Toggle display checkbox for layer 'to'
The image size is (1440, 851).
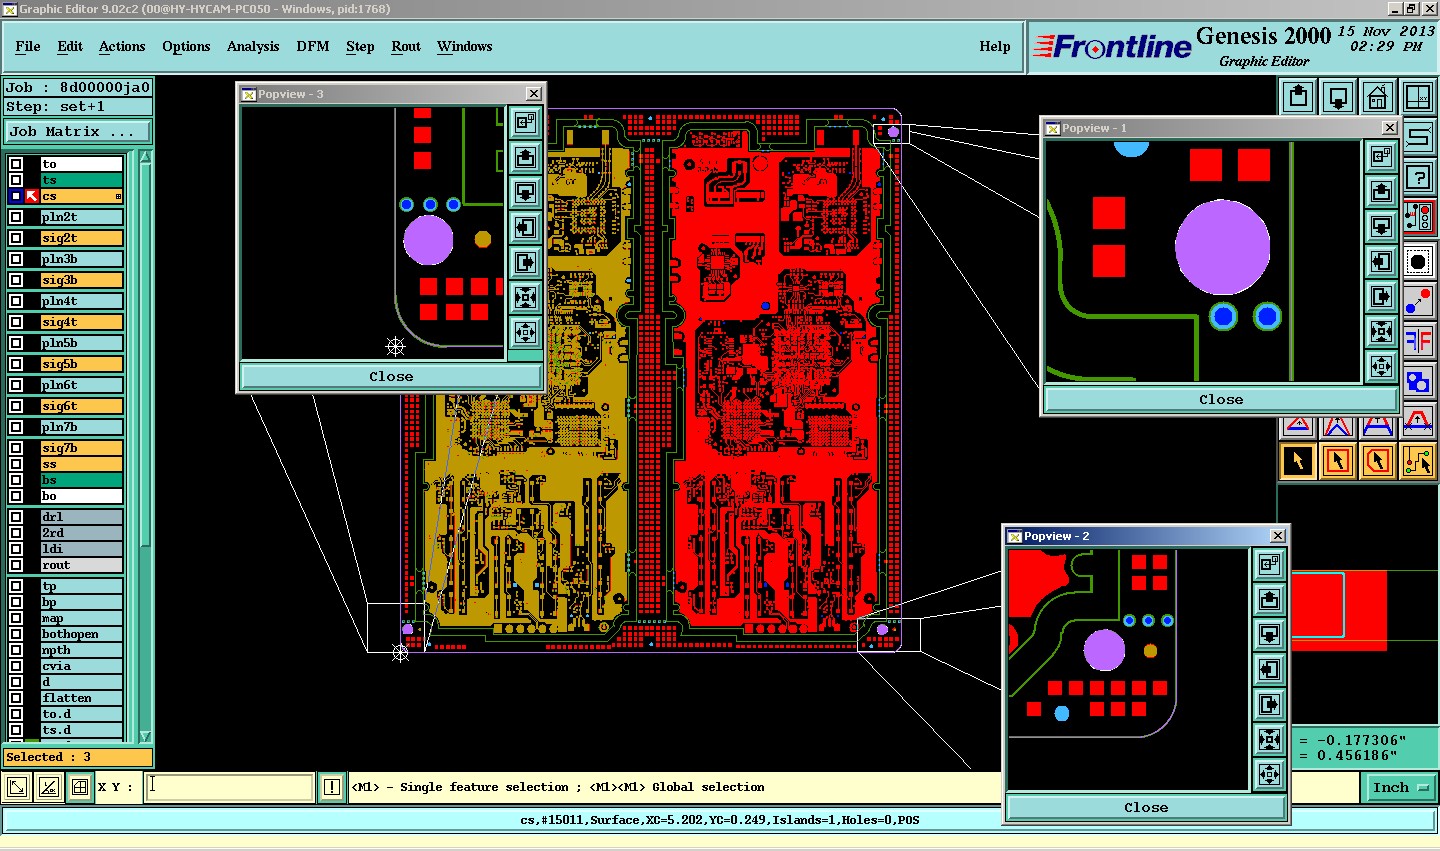16,164
